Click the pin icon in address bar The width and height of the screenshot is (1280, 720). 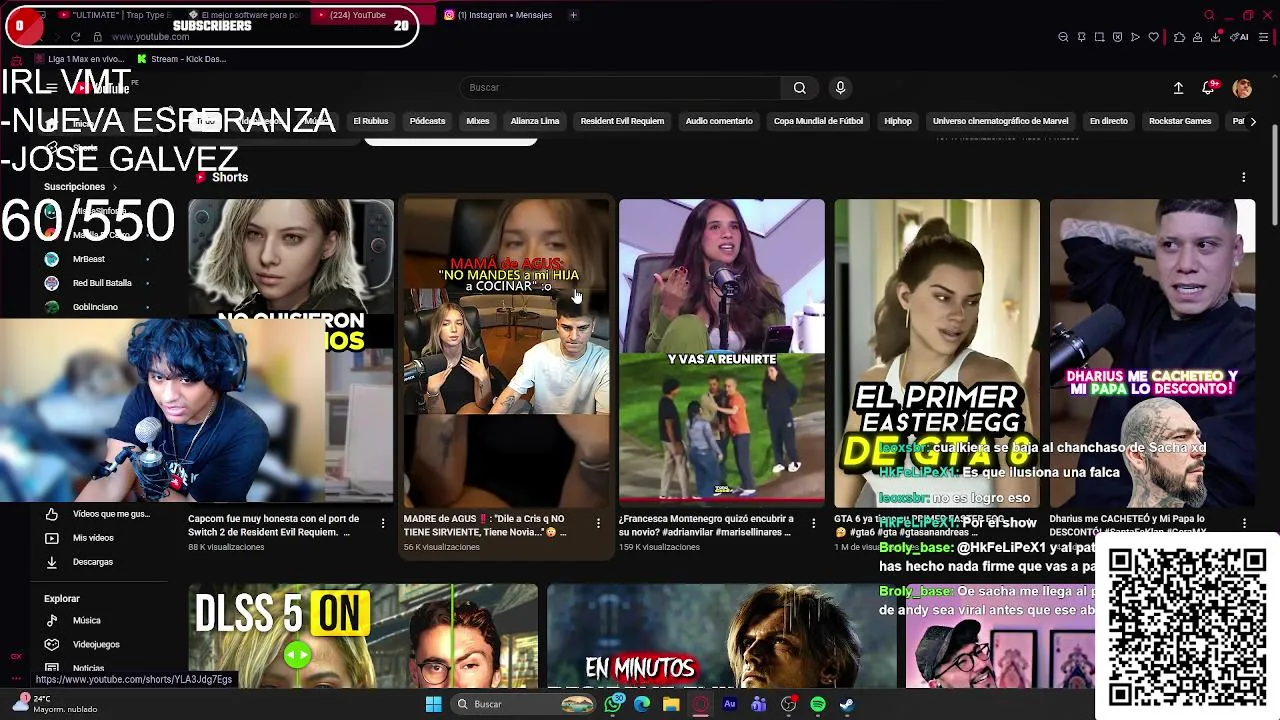pos(1081,37)
